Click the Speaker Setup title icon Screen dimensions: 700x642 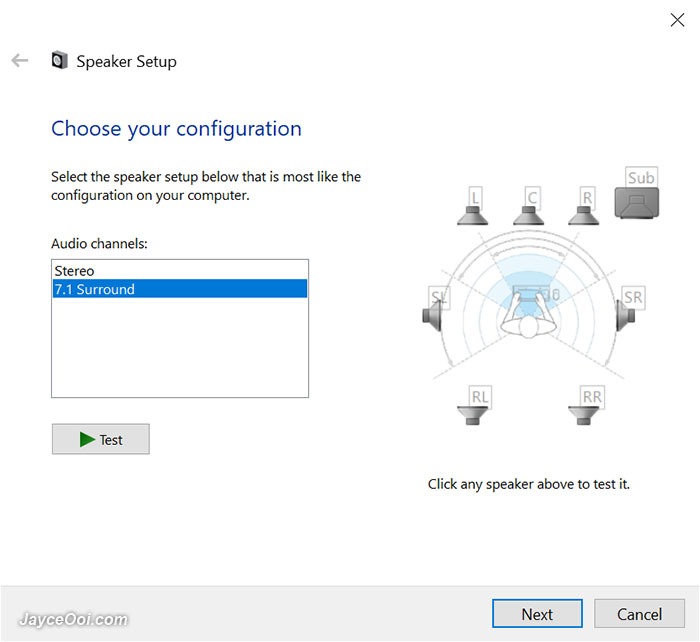pos(59,60)
